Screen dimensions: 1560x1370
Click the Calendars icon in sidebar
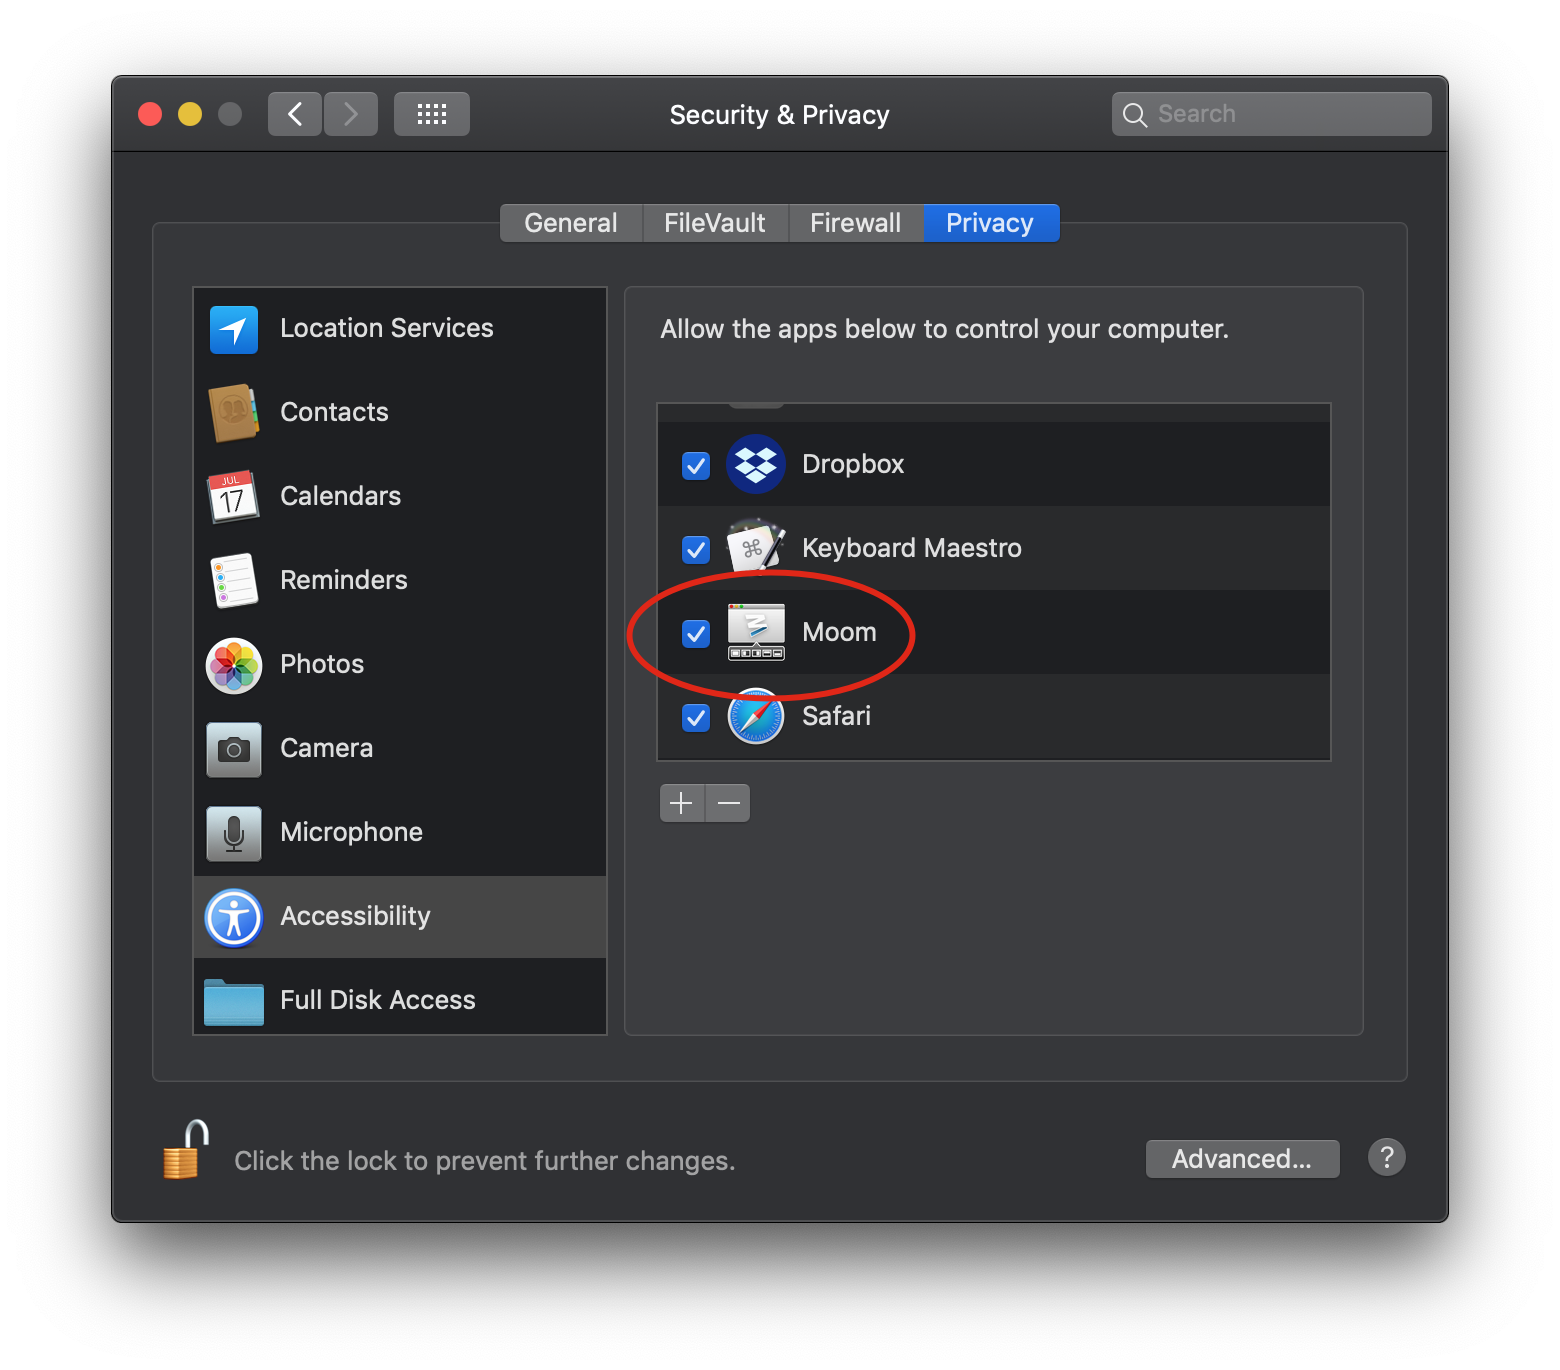tap(233, 497)
